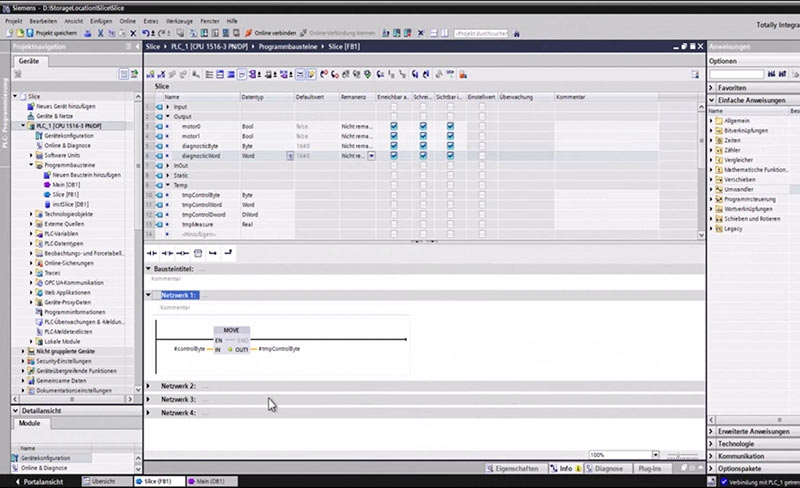Switch to Main (OB1) editor tab
Screen dimensions: 800x488
211,481
